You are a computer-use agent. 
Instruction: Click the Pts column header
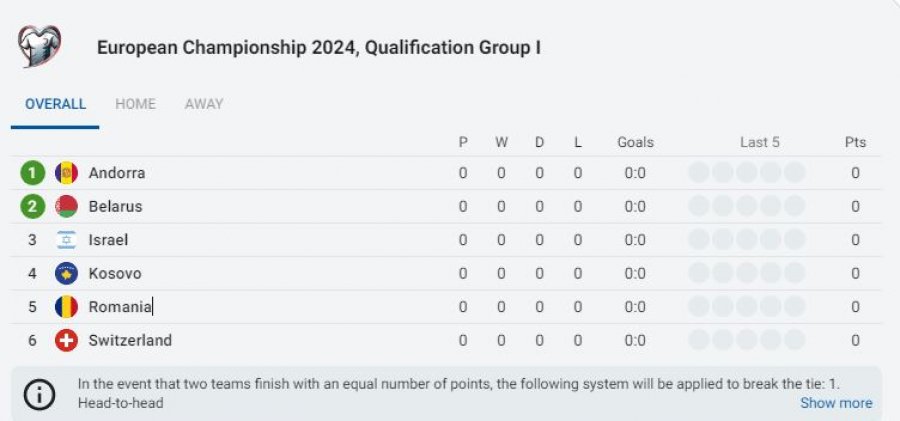[x=855, y=142]
